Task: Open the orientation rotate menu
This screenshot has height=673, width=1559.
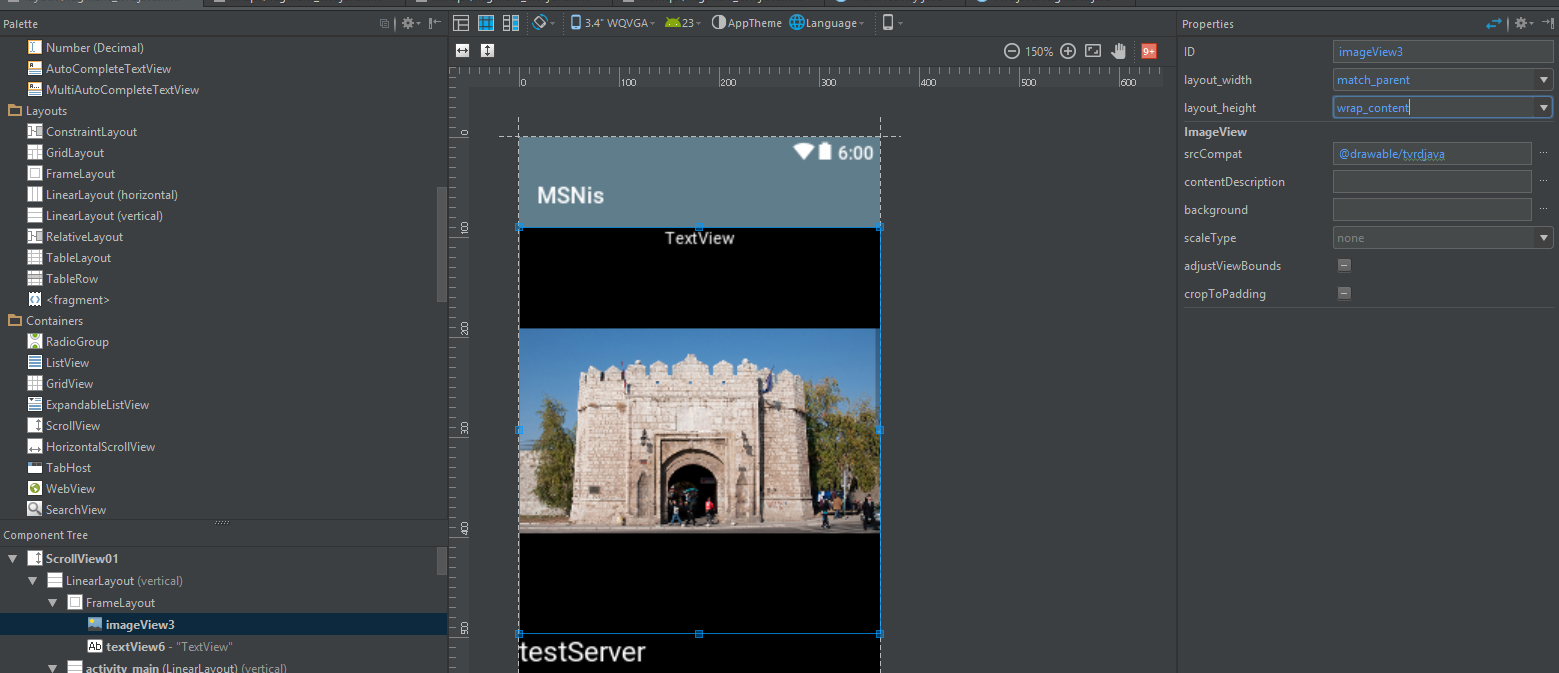Action: [x=543, y=23]
